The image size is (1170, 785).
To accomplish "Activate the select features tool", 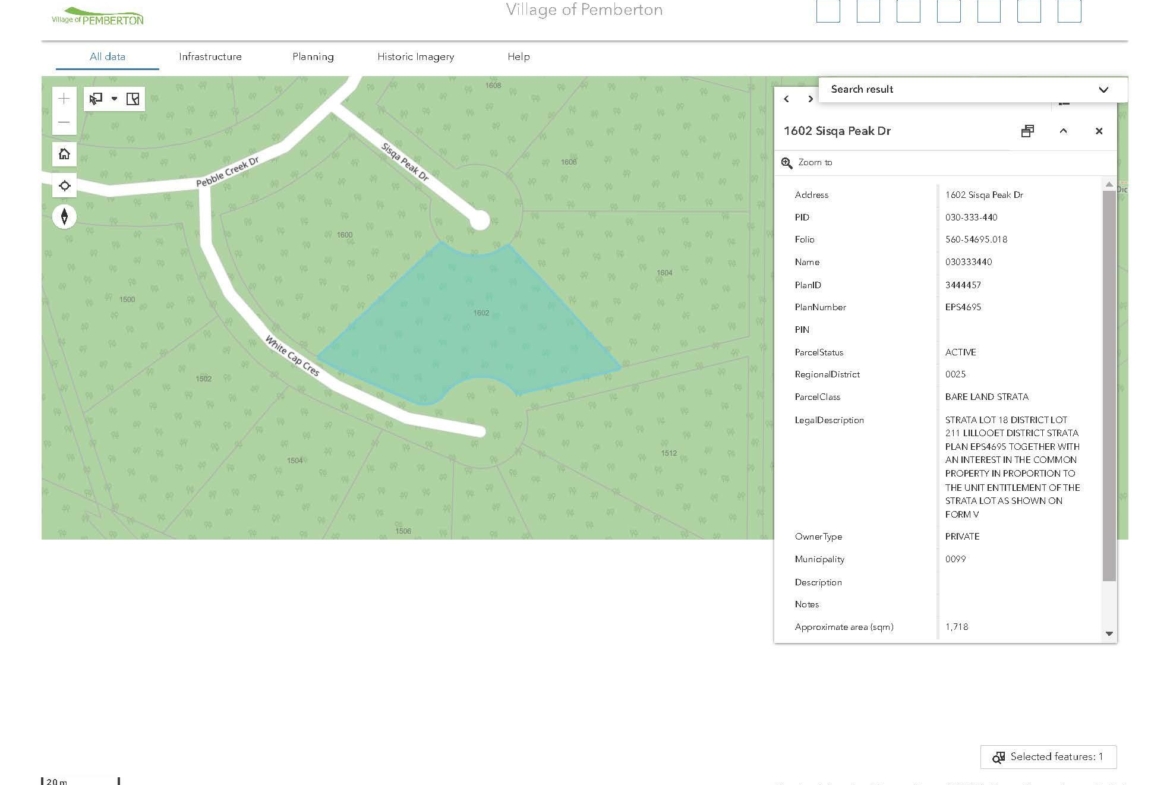I will pos(96,99).
